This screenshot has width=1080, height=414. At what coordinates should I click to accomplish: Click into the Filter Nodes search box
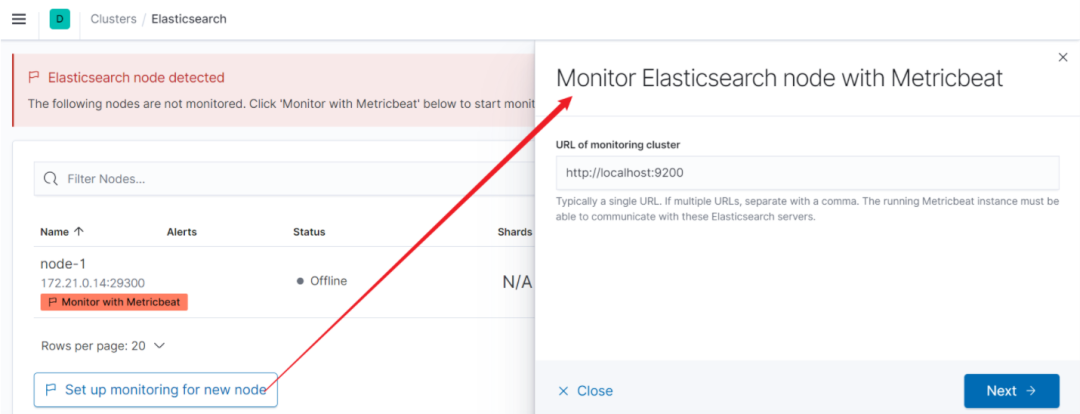point(280,179)
